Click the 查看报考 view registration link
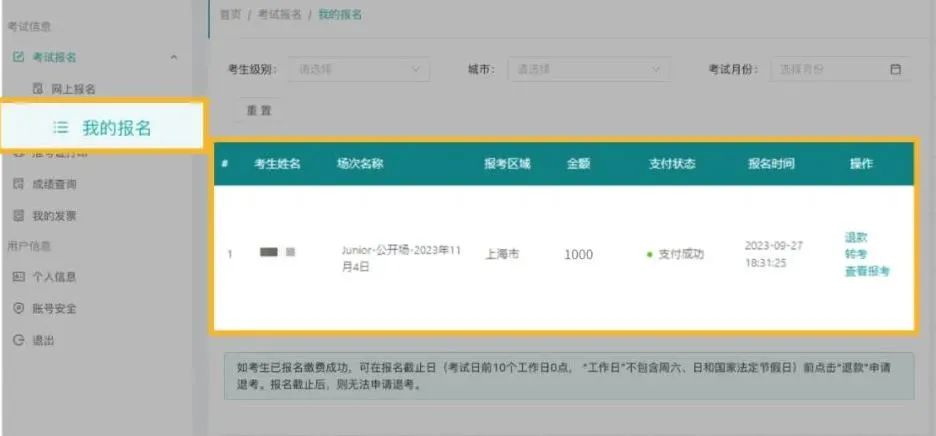 [x=866, y=271]
